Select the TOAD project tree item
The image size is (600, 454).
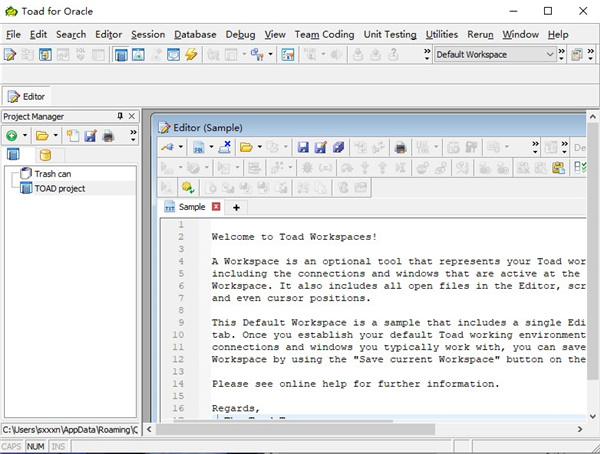pos(59,187)
